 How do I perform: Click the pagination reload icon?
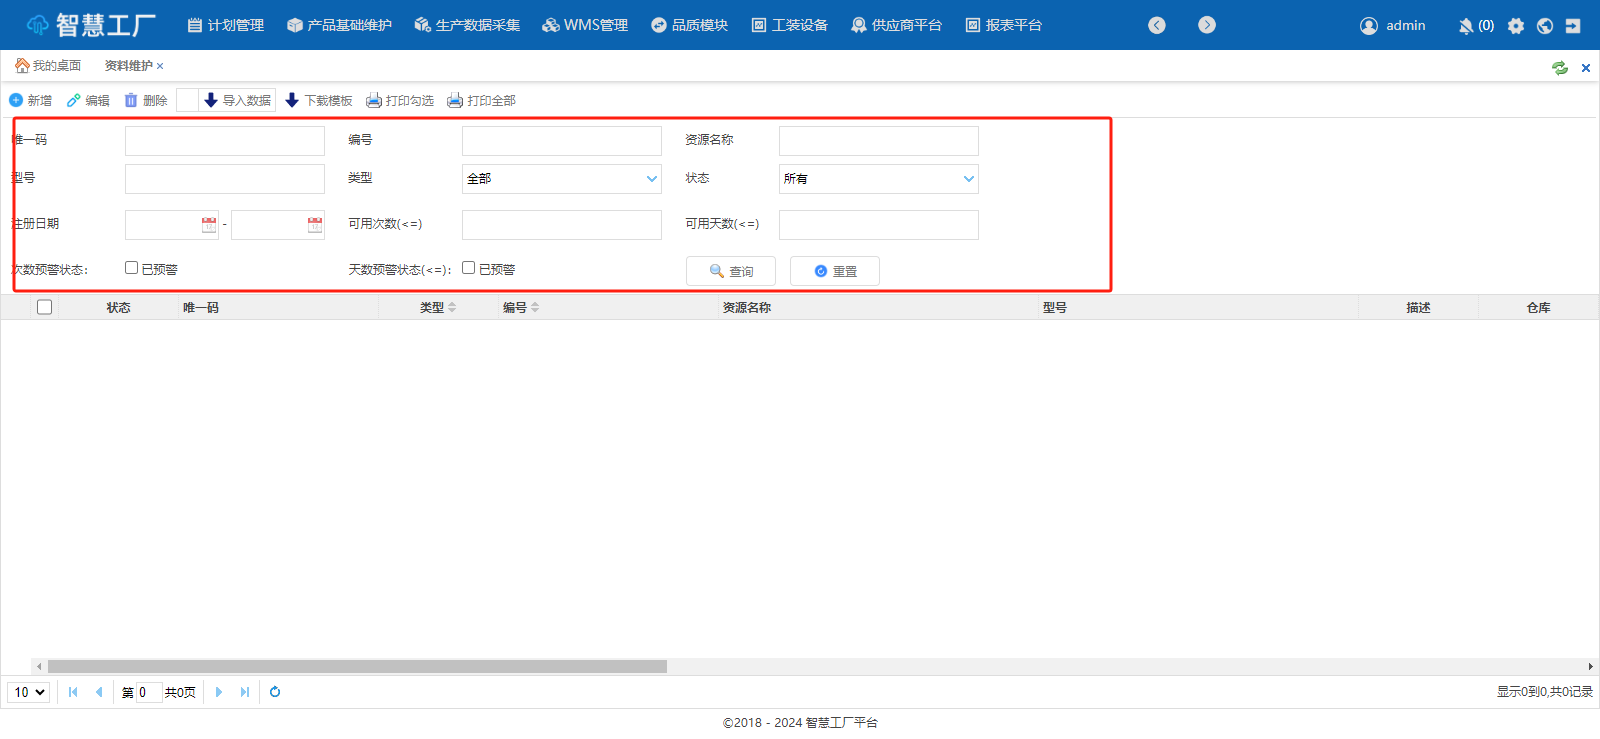[275, 692]
